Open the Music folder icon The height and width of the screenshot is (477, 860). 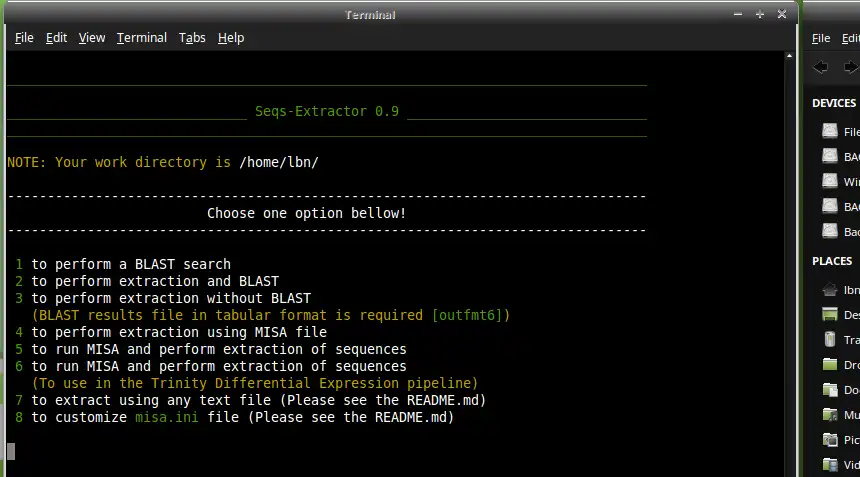pos(830,414)
